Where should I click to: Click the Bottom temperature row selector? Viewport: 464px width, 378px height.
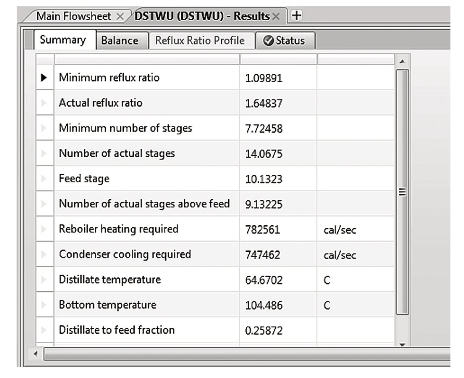coord(44,305)
